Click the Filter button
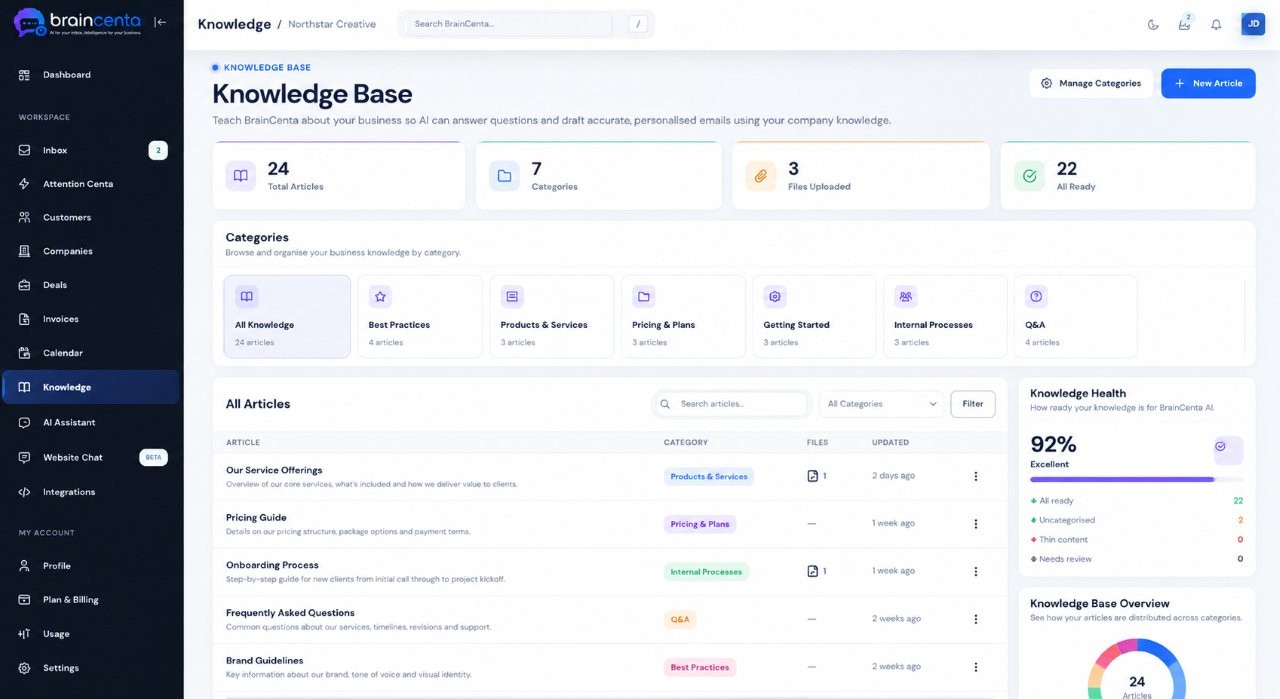The height and width of the screenshot is (699, 1280). [x=973, y=404]
